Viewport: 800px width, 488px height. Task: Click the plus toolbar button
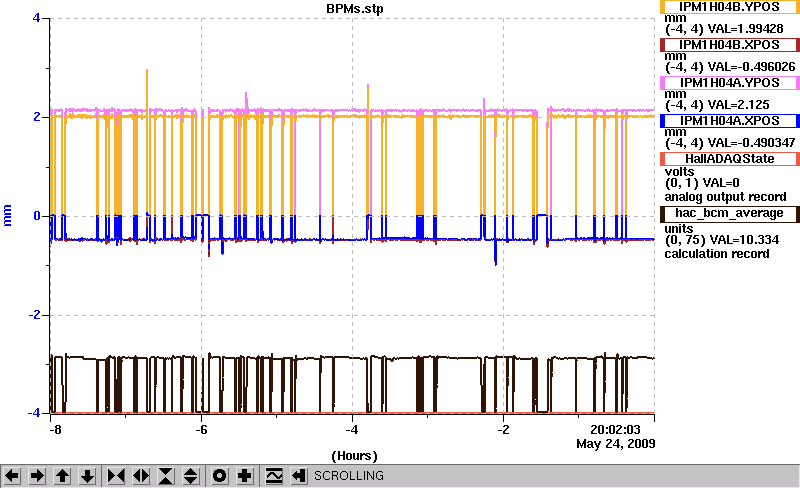[245, 476]
